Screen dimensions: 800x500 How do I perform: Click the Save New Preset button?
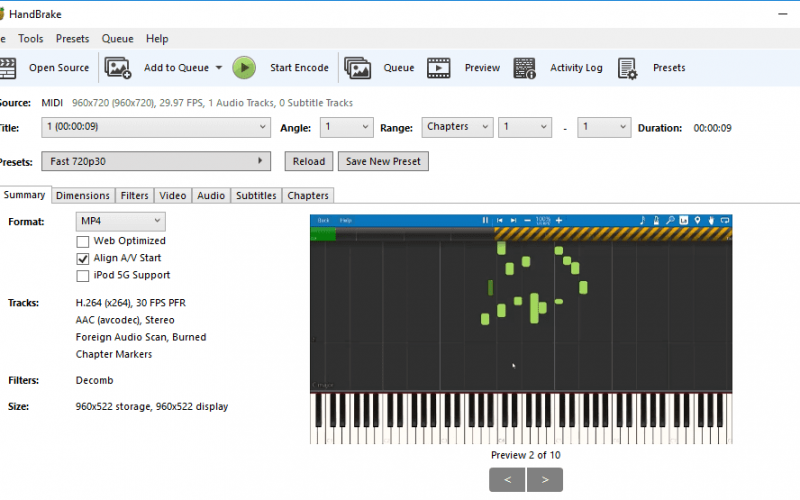pos(383,161)
